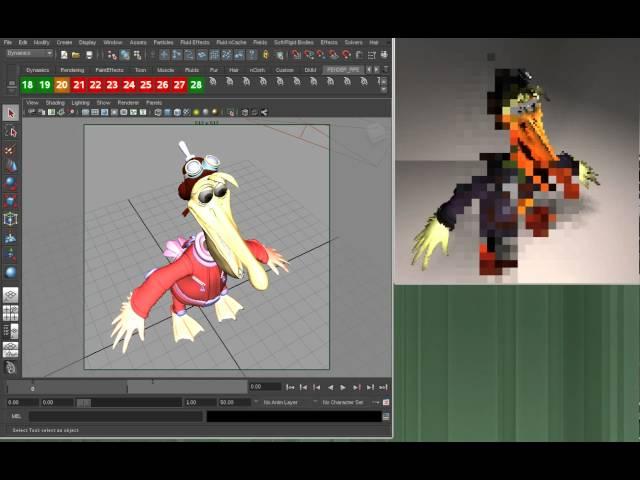This screenshot has width=640, height=480.
Task: Toggle the viewport grid display
Action: tap(85, 112)
